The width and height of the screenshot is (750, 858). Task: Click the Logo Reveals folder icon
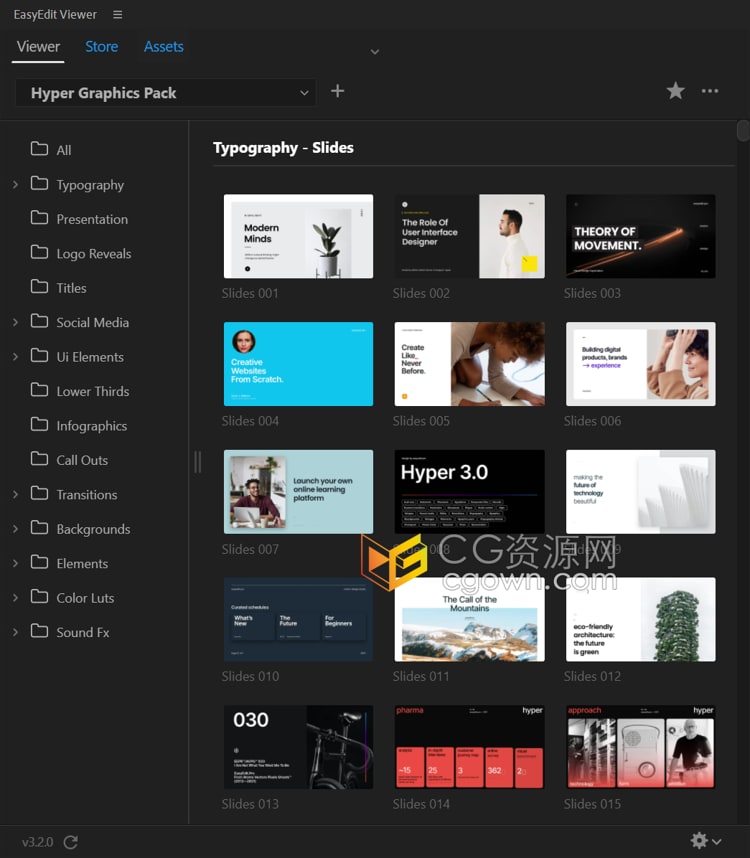(x=39, y=252)
